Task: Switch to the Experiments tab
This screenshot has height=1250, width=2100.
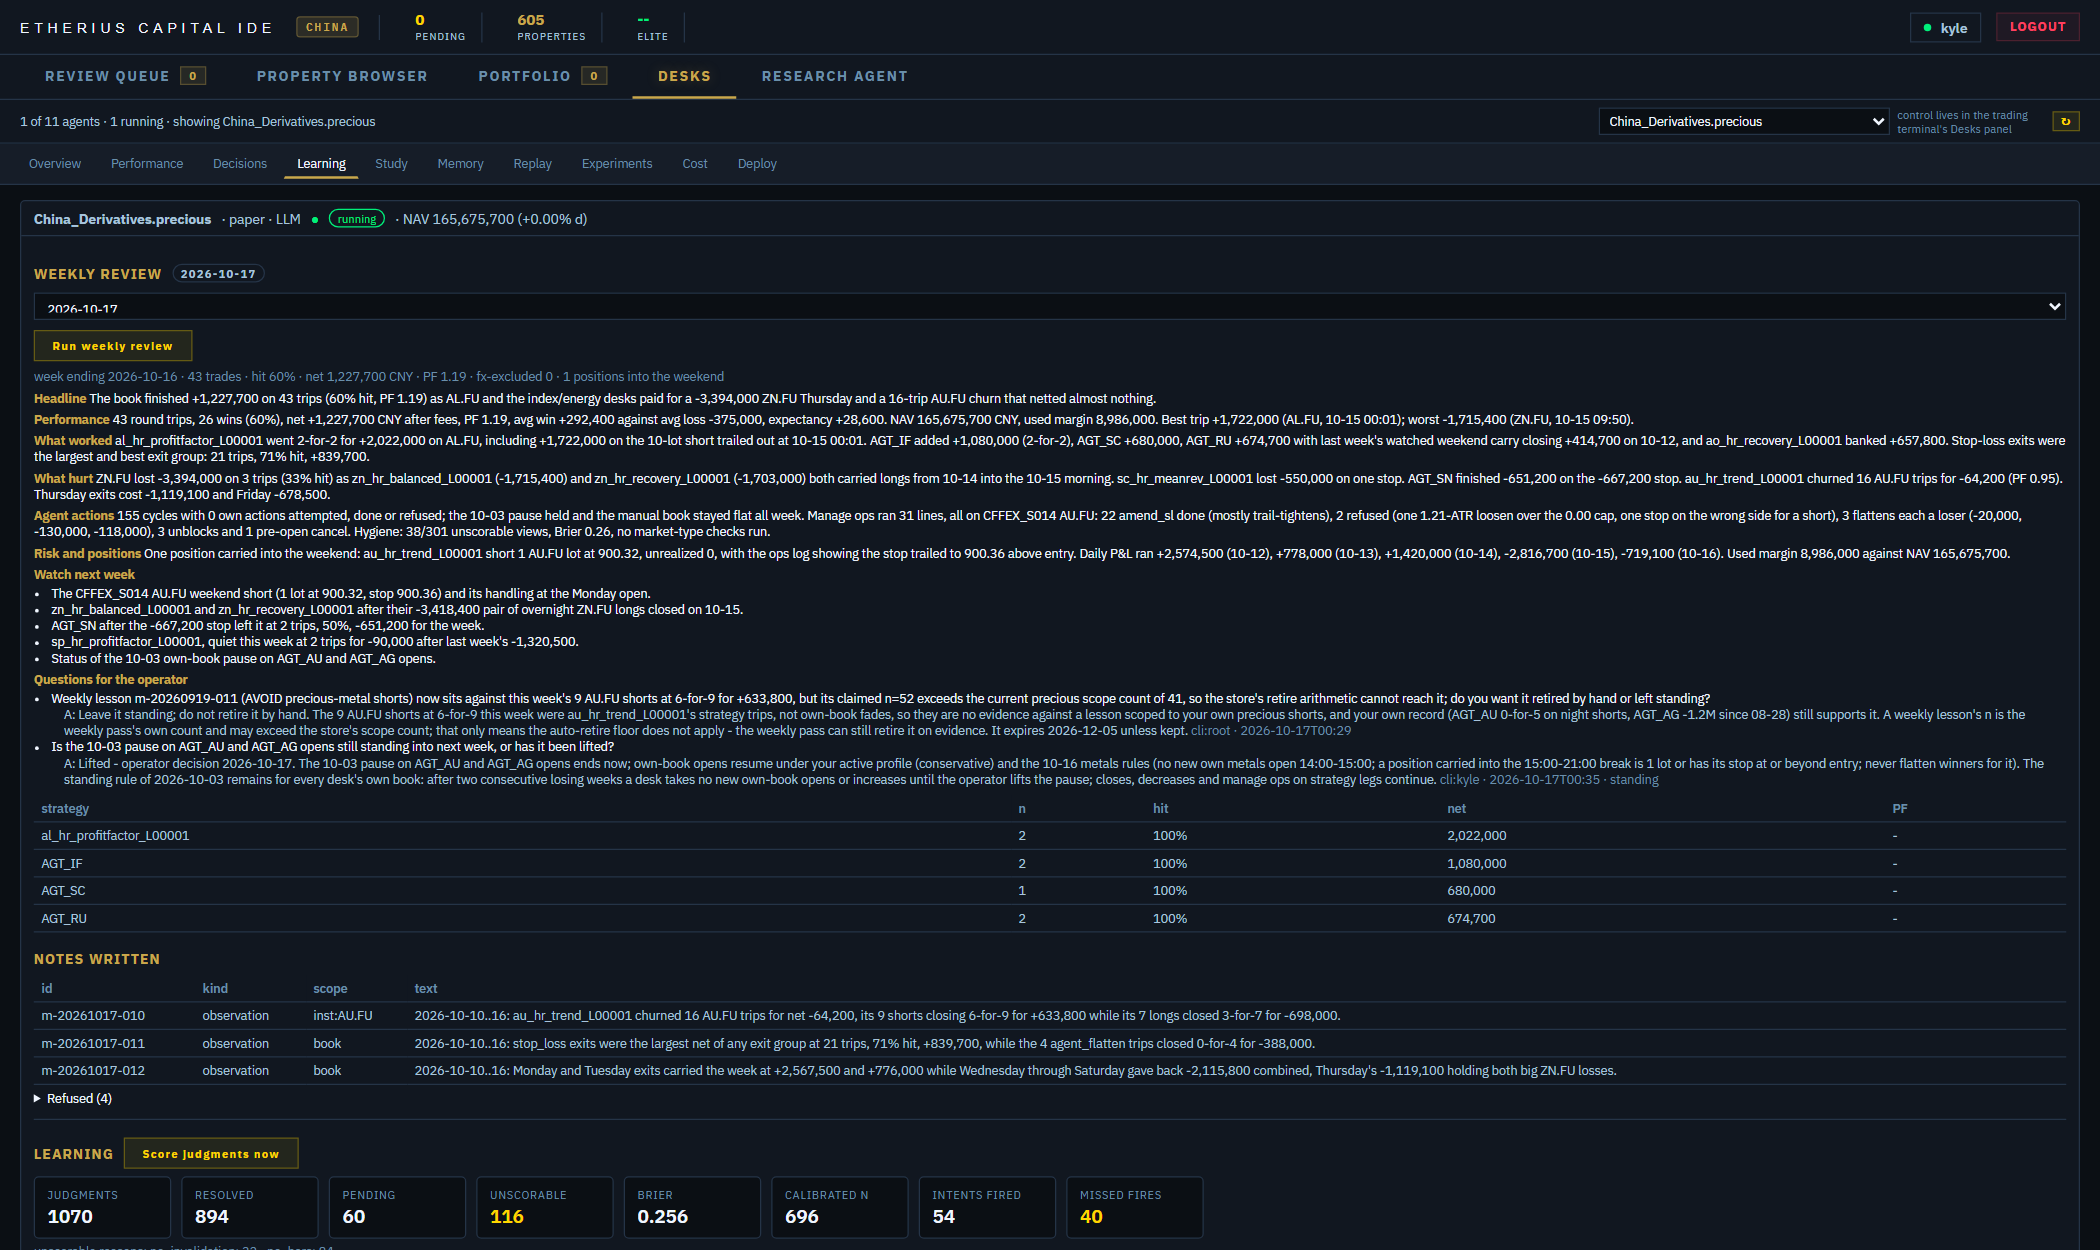Action: pyautogui.click(x=617, y=163)
